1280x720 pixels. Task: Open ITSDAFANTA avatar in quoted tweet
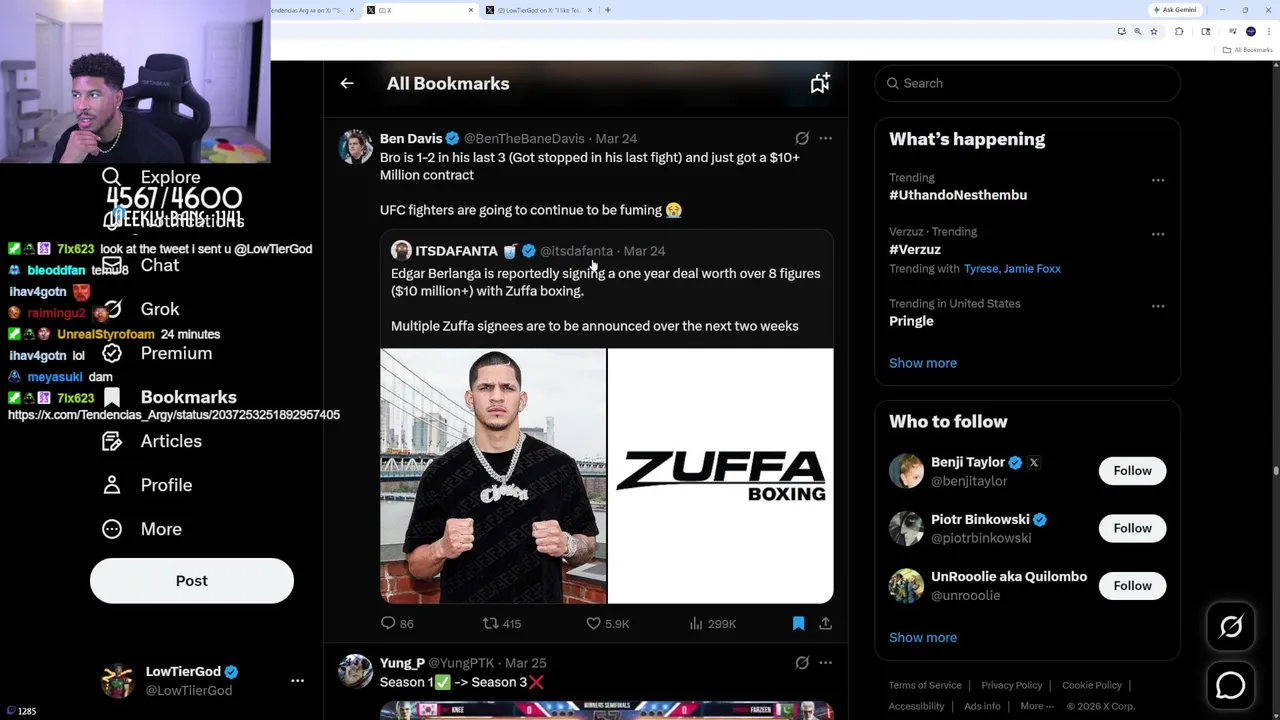[401, 251]
